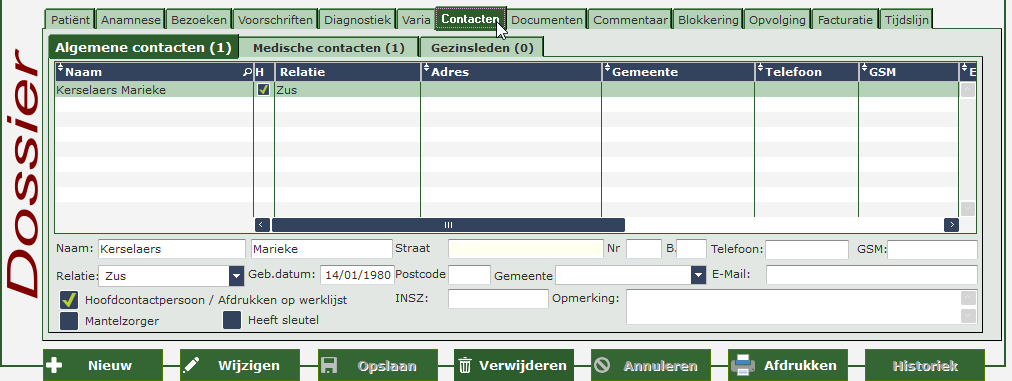Enable the Mantelzorger checkbox
The image size is (1012, 381).
[69, 320]
